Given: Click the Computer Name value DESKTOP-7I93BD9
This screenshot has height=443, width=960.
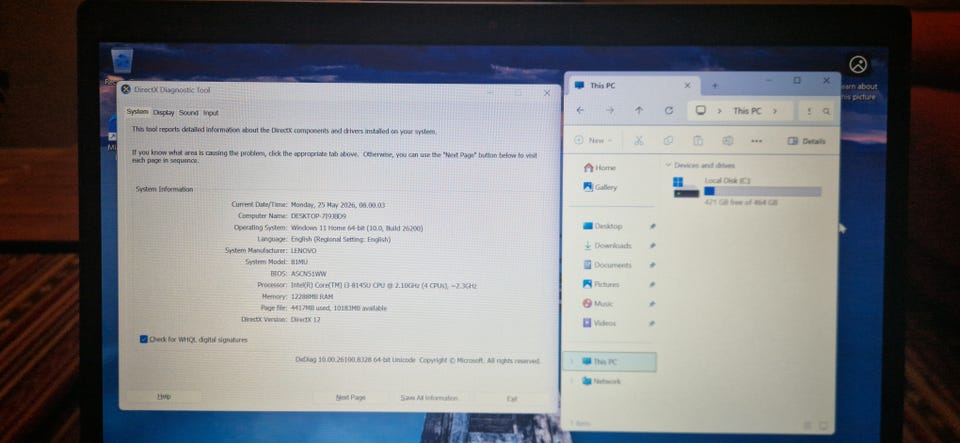Looking at the screenshot, I should pyautogui.click(x=318, y=217).
